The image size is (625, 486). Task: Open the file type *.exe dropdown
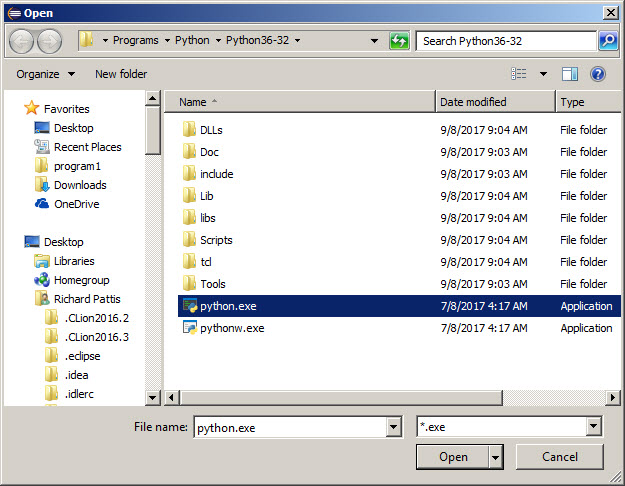pyautogui.click(x=594, y=427)
